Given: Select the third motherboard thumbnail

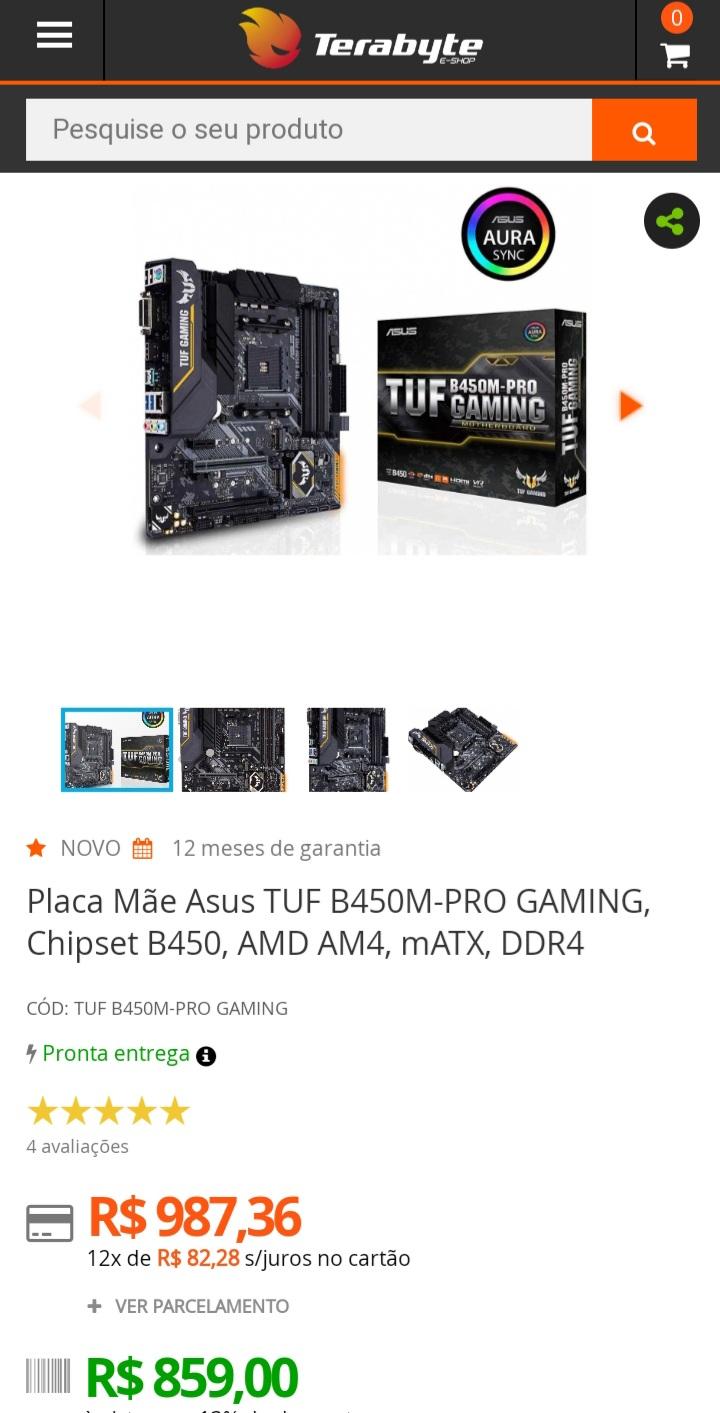Looking at the screenshot, I should (x=347, y=750).
